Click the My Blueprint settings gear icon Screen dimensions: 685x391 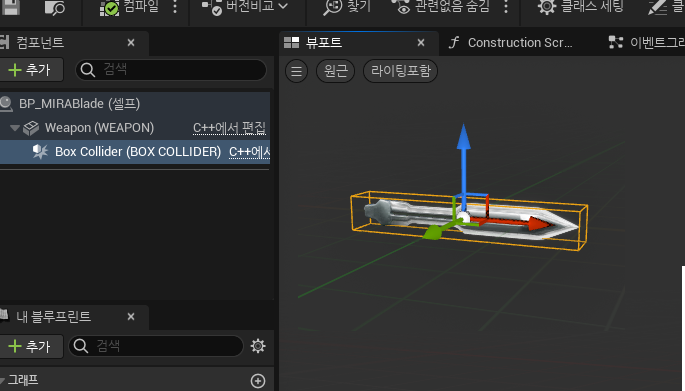[258, 346]
